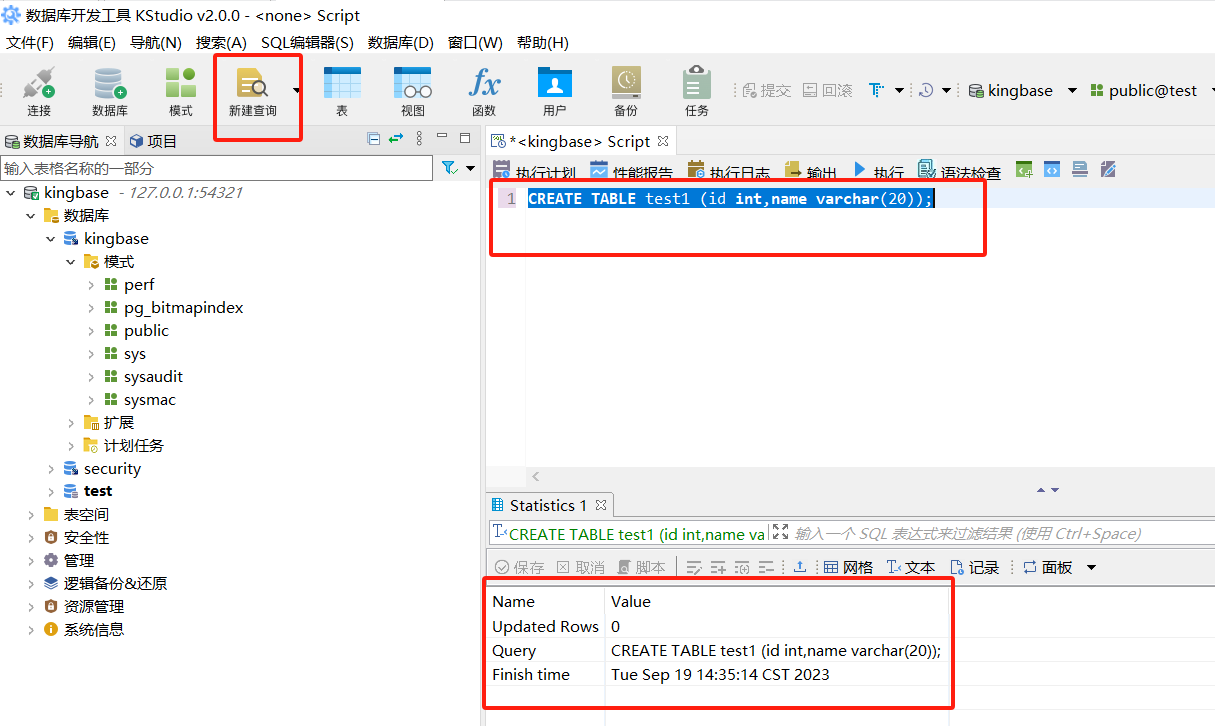
Task: Expand the test database node
Action: click(x=51, y=491)
